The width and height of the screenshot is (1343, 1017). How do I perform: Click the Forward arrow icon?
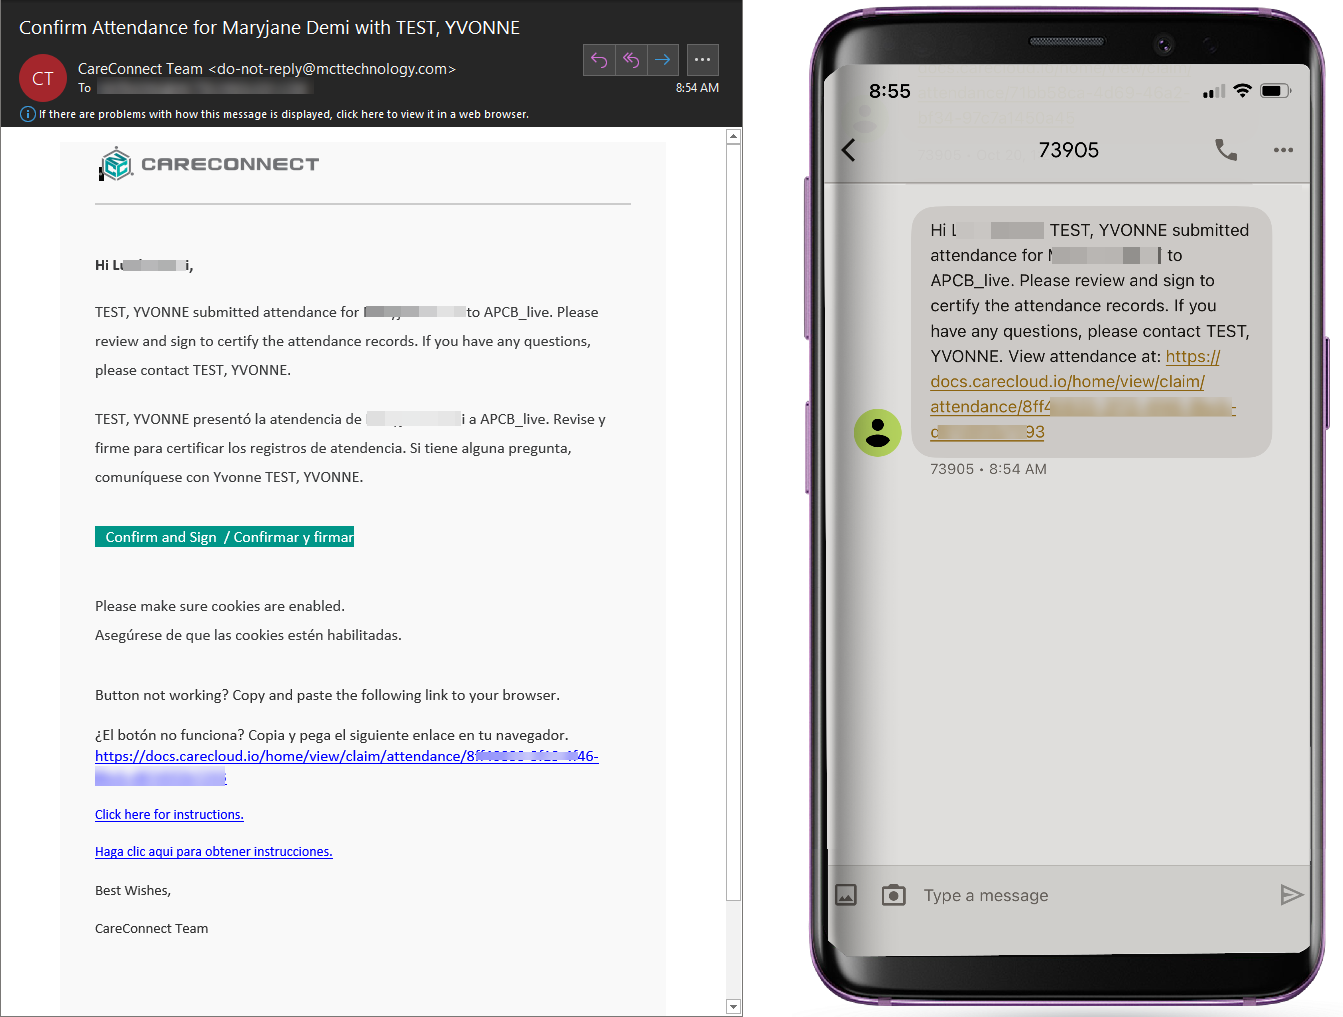point(663,60)
